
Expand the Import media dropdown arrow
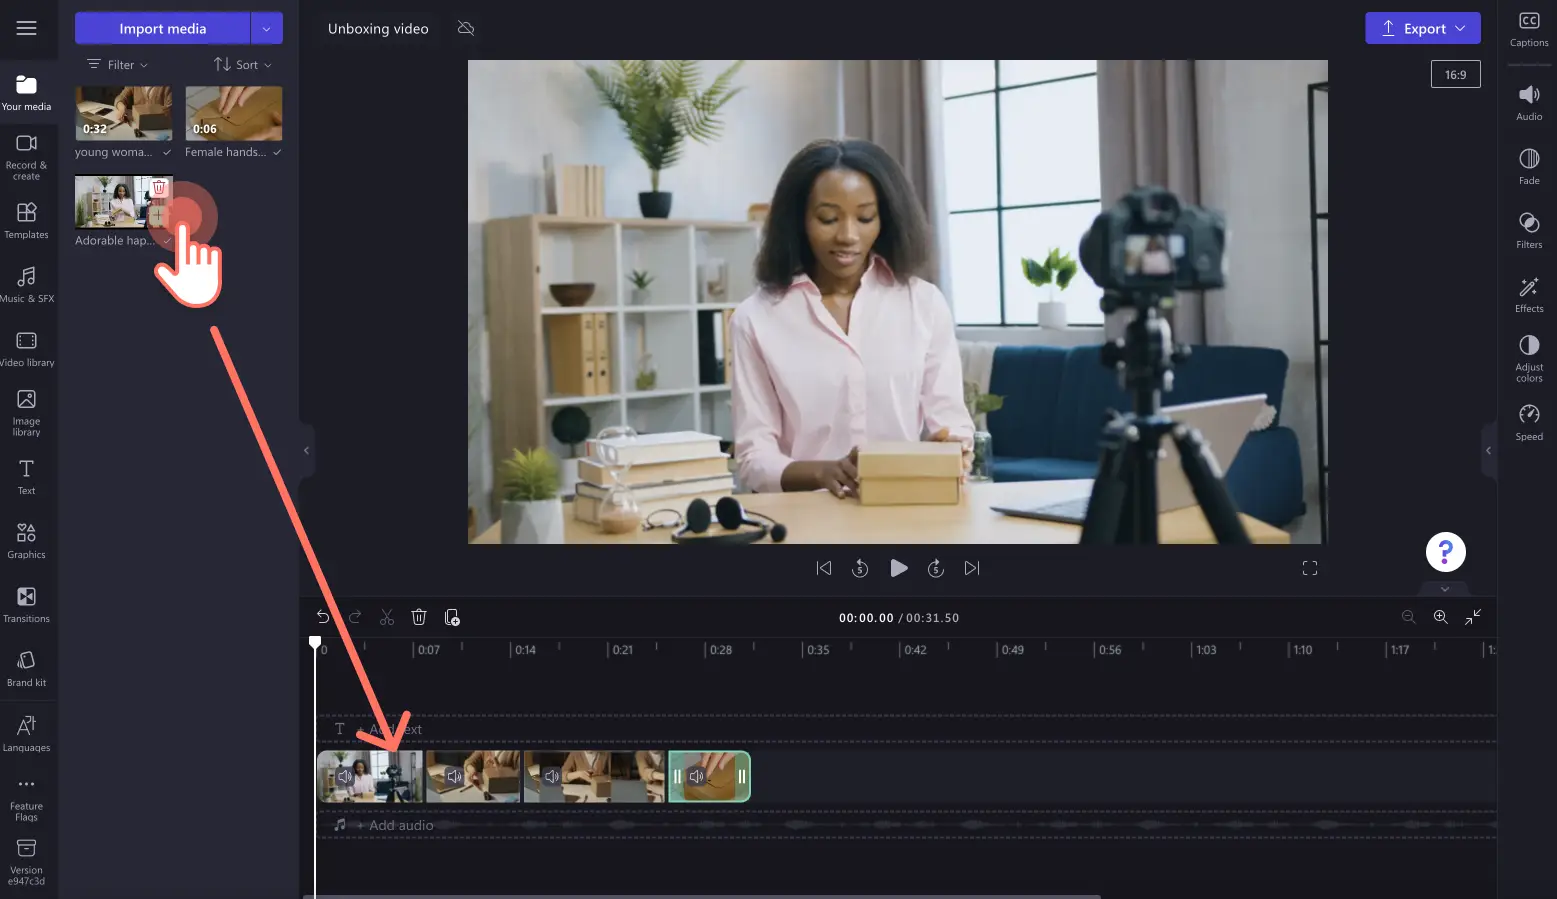266,28
